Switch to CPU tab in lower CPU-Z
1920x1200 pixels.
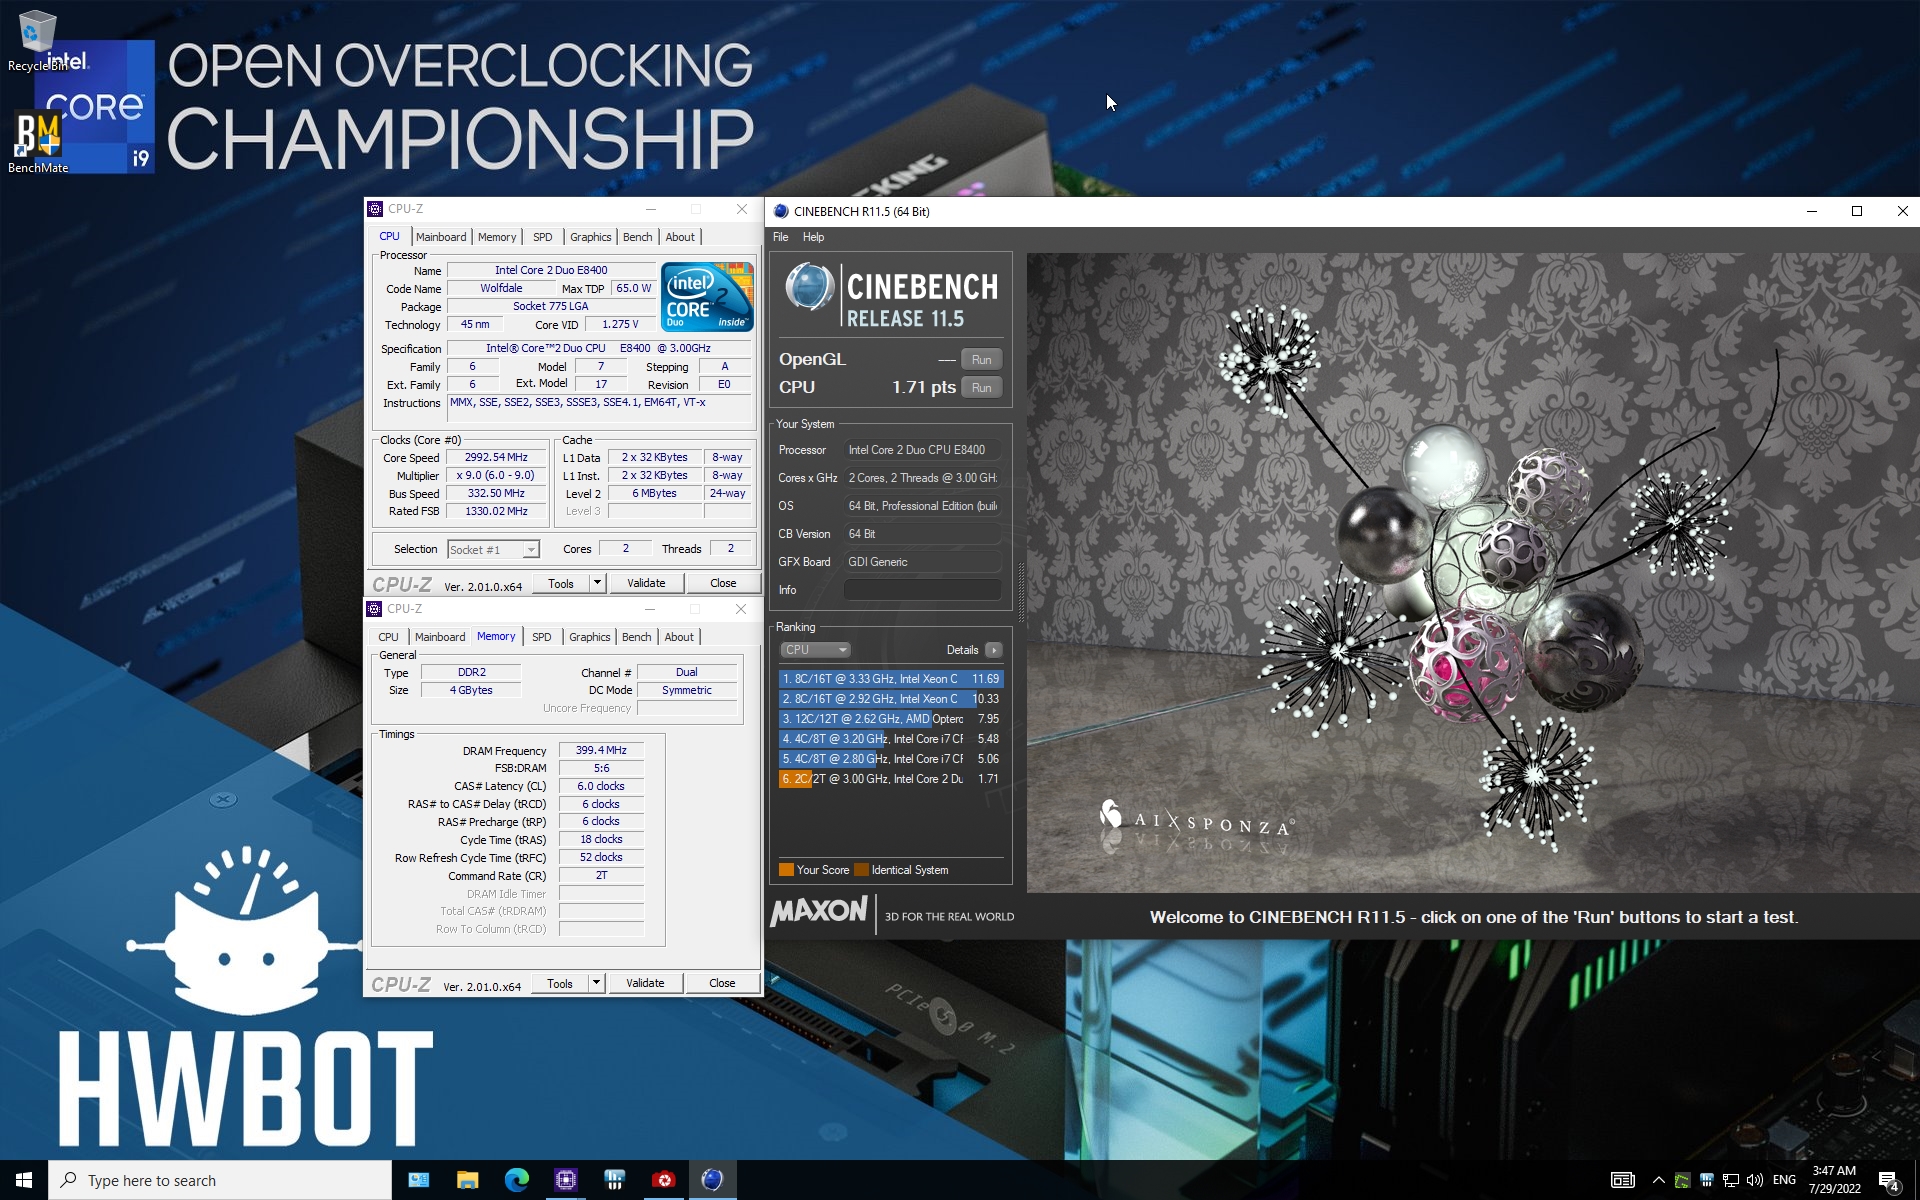point(388,637)
